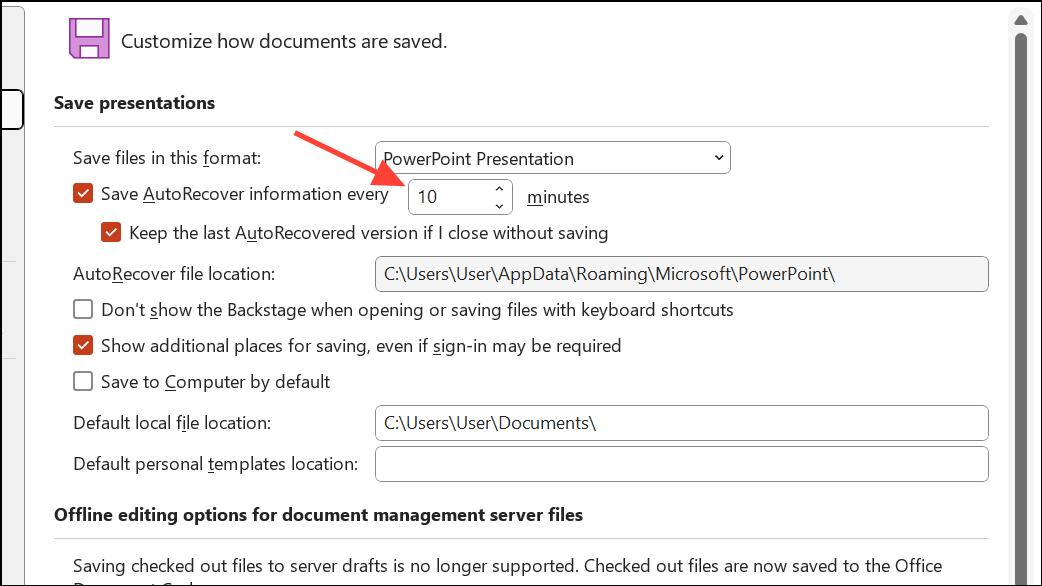
Task: Click the scrollbar up arrow
Action: tap(1021, 19)
